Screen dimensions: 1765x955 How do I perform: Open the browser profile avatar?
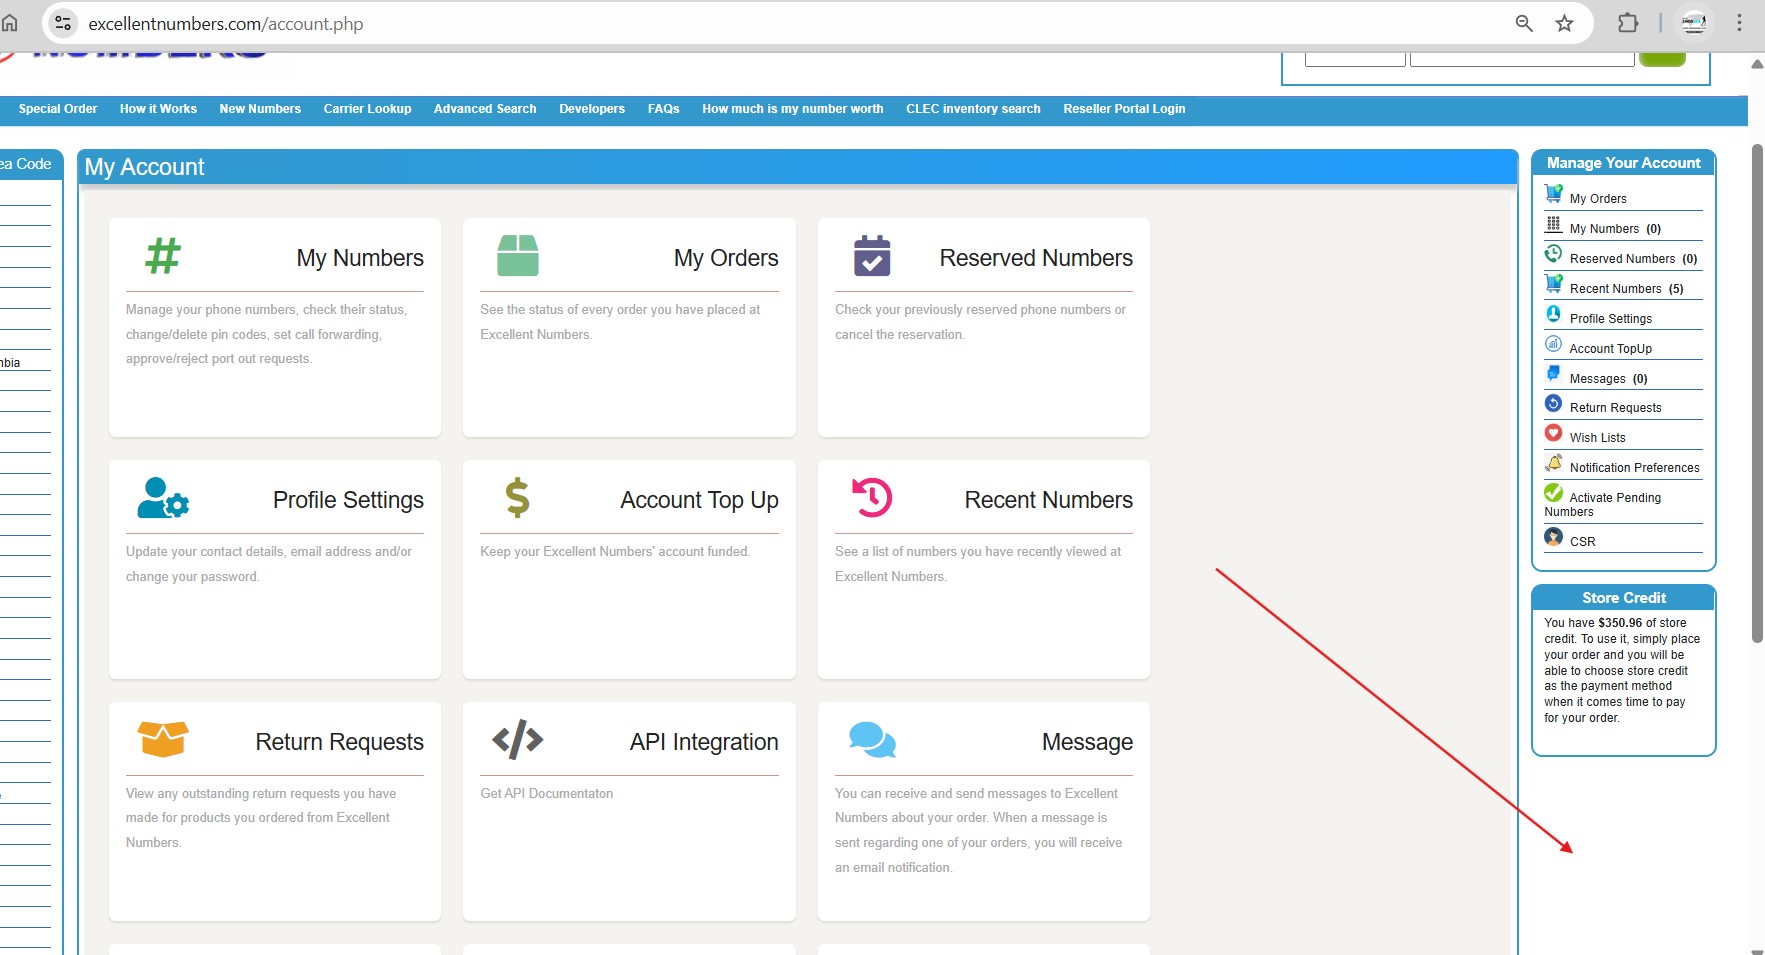1694,23
